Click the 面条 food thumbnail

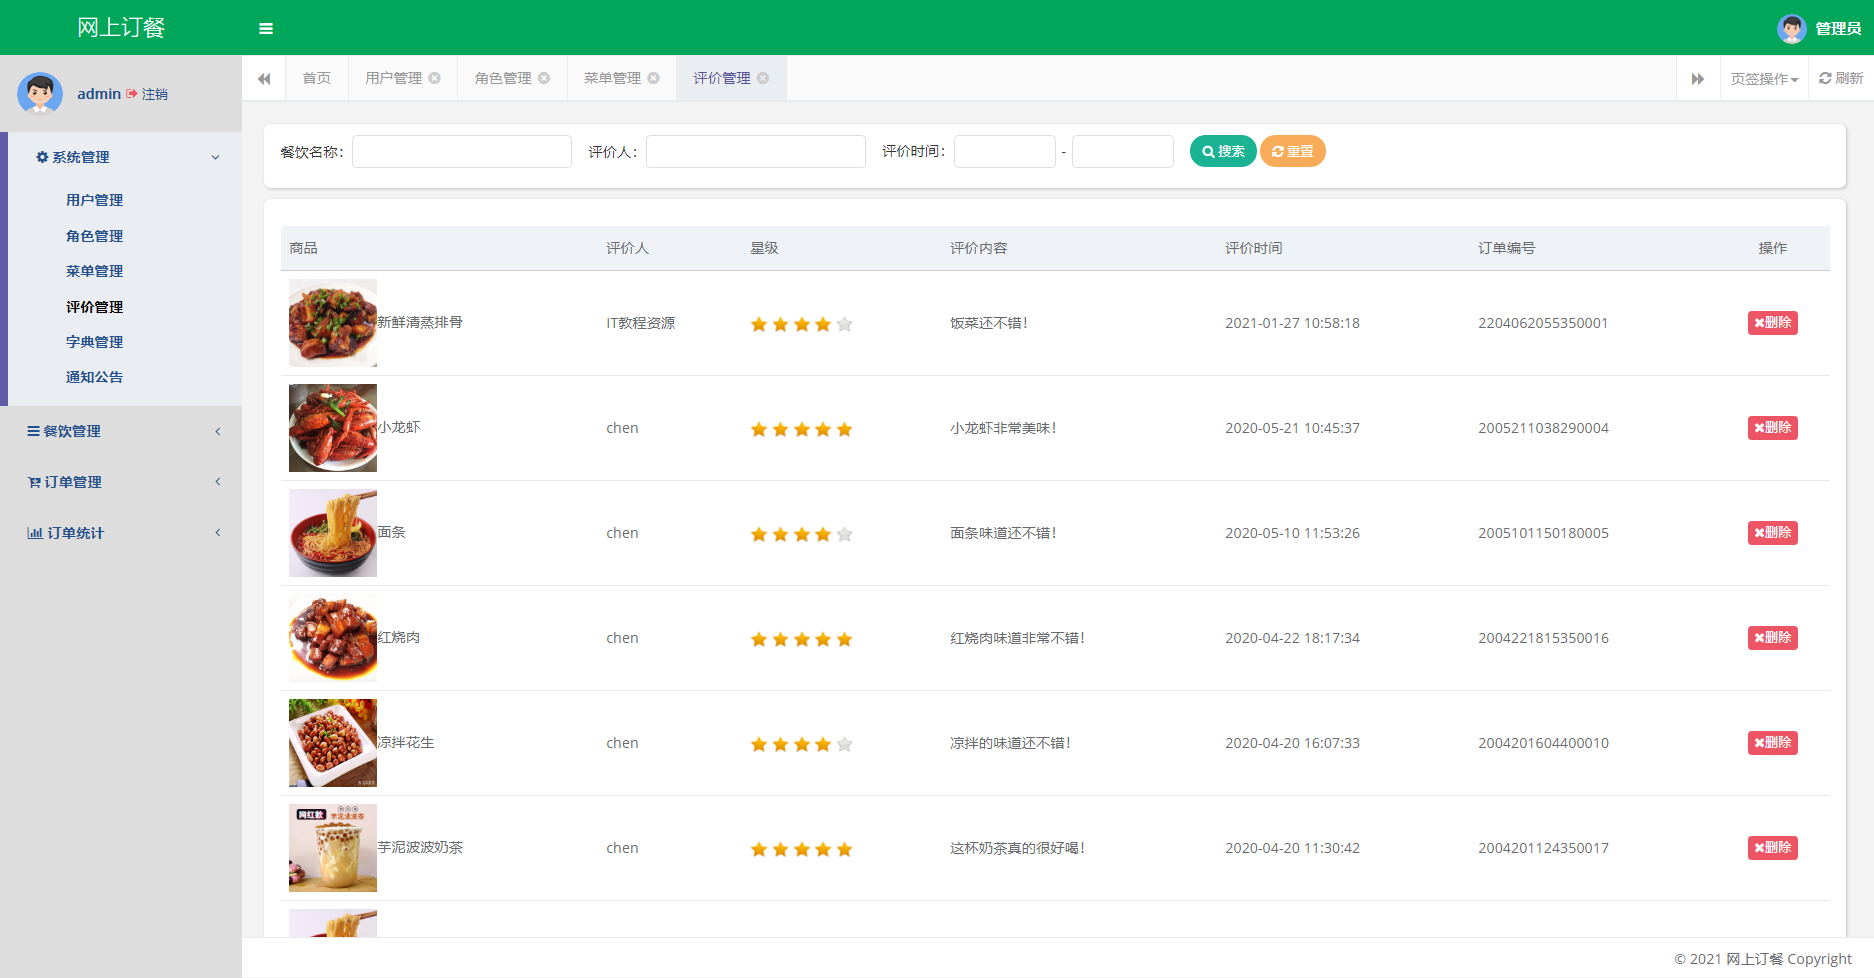(333, 533)
